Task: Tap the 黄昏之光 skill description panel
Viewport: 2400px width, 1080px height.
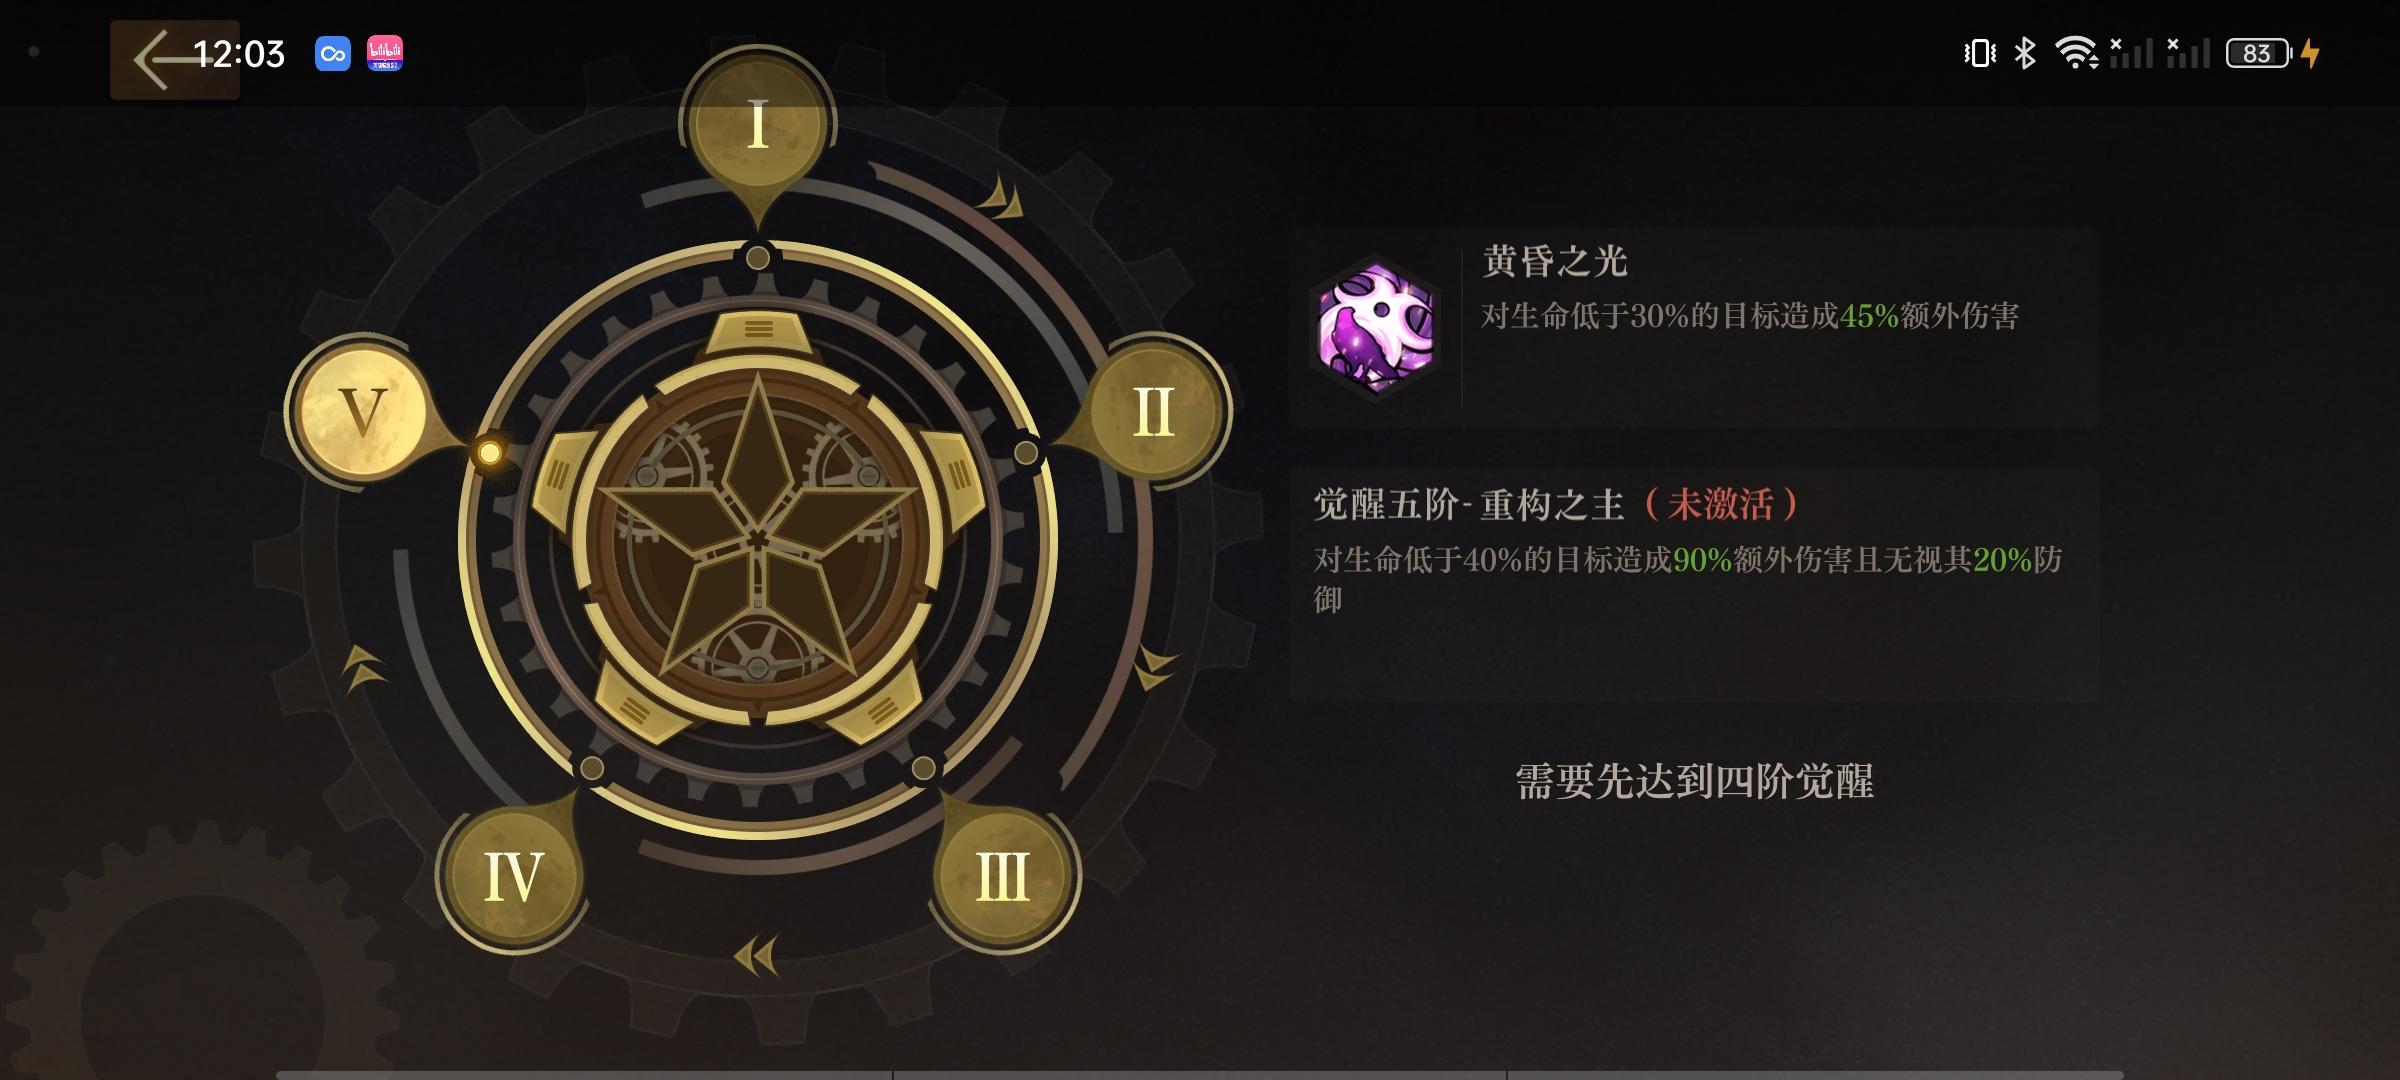Action: (1692, 327)
